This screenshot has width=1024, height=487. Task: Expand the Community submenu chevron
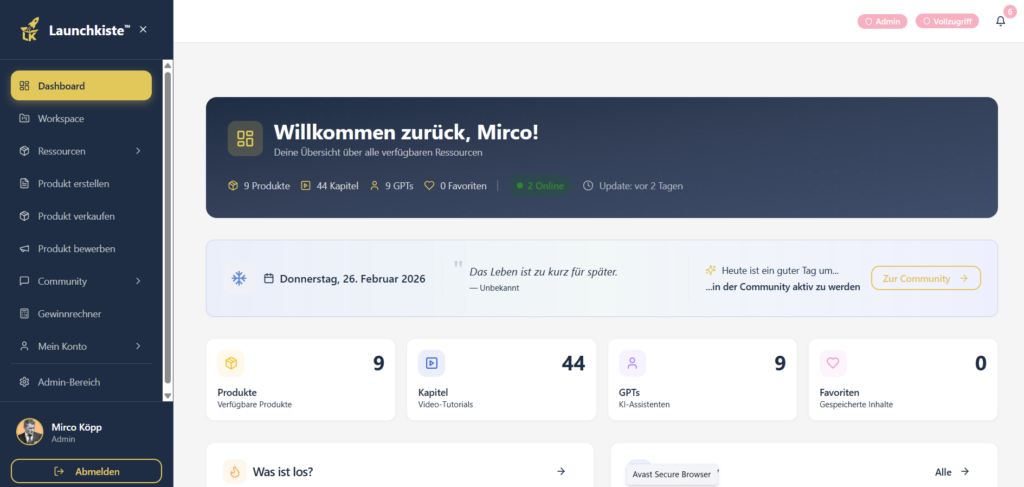(138, 281)
